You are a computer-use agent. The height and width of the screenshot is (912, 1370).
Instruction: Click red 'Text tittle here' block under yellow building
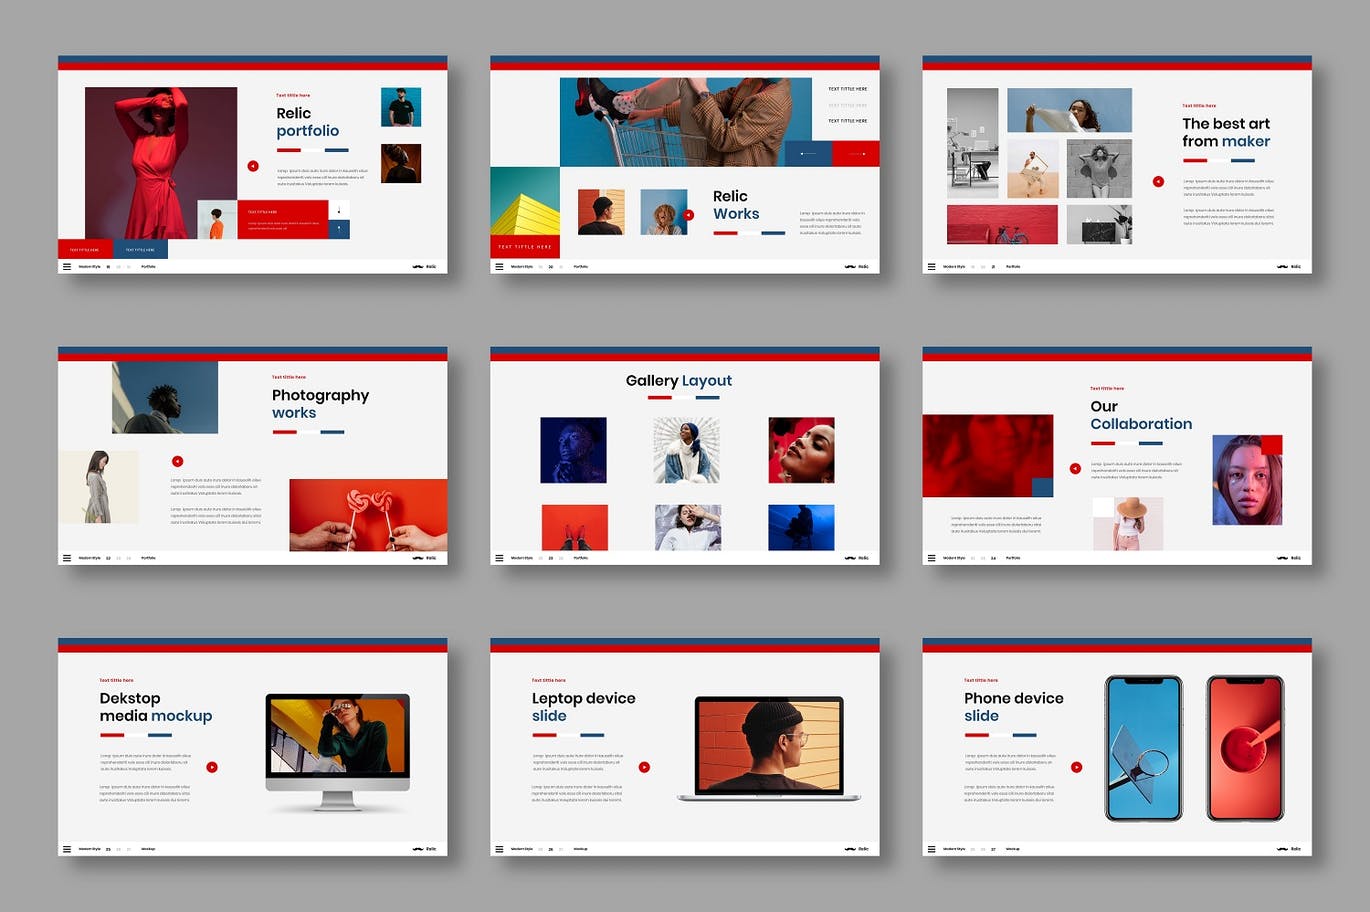tap(525, 246)
